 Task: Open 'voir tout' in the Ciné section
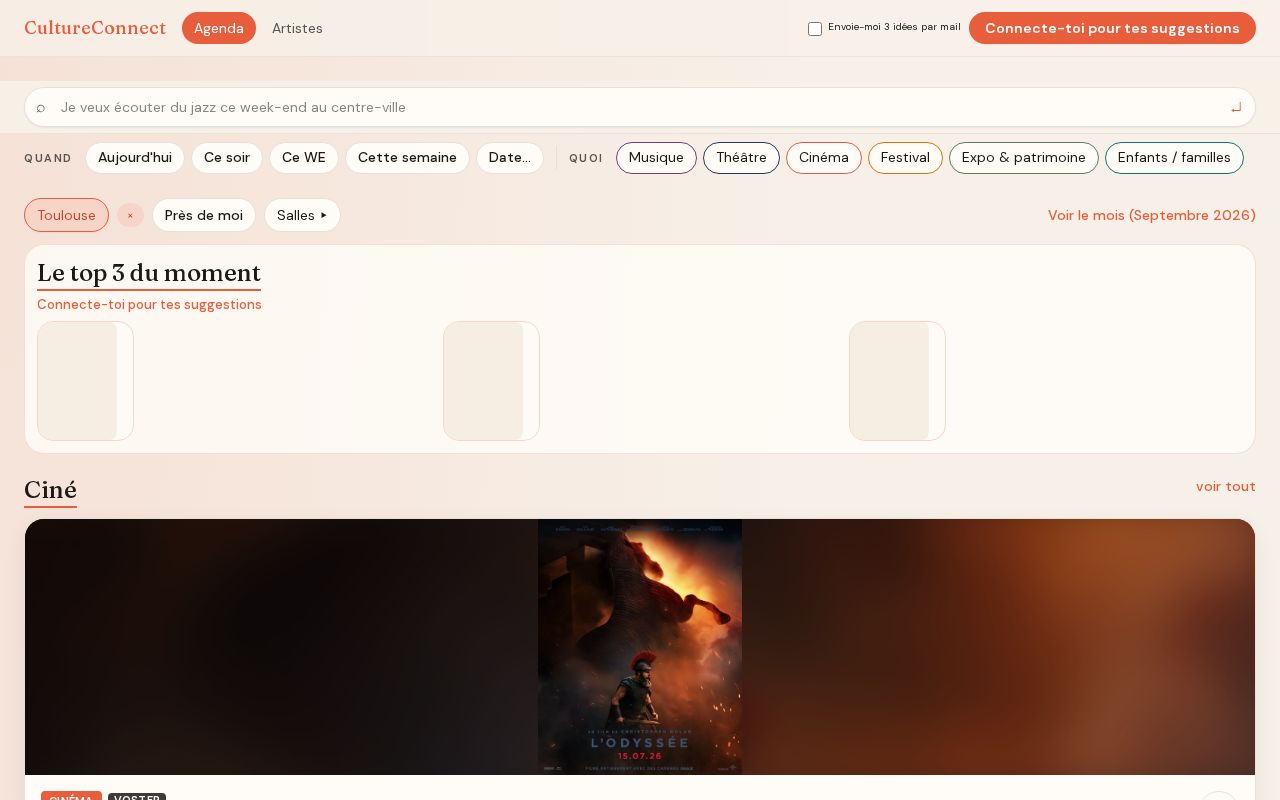[1226, 486]
